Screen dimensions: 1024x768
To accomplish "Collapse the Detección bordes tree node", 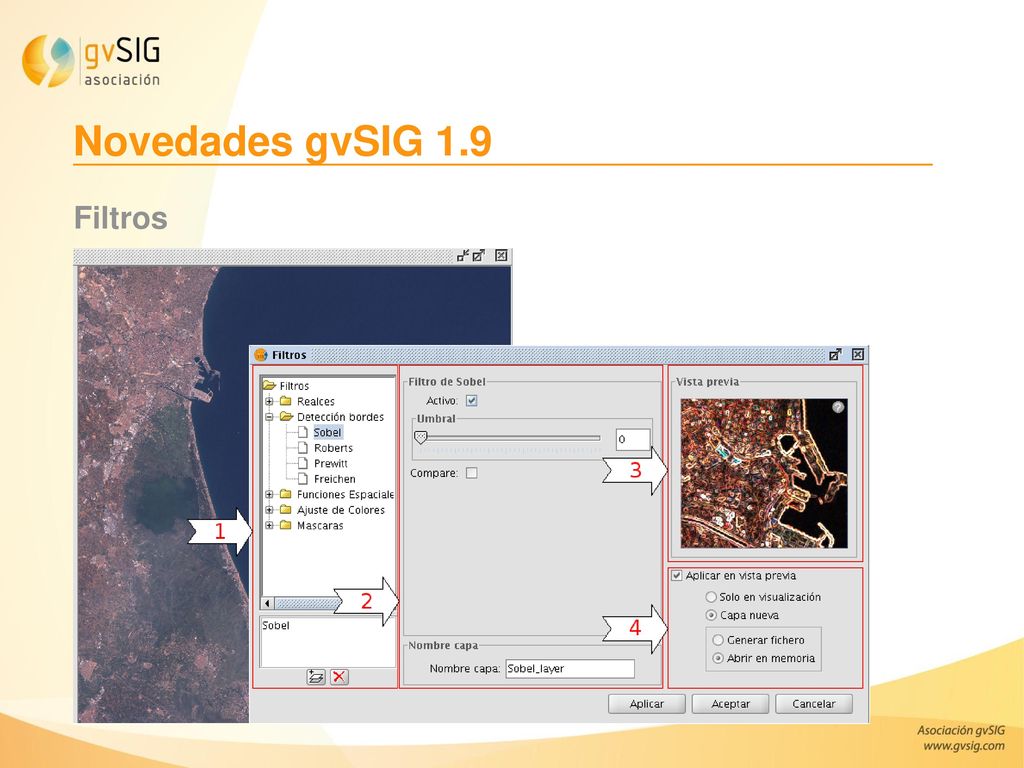I will [x=269, y=417].
